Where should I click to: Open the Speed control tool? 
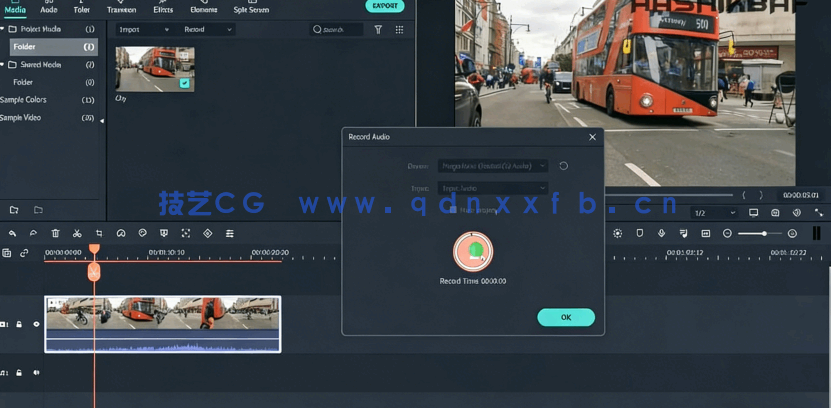[x=121, y=233]
